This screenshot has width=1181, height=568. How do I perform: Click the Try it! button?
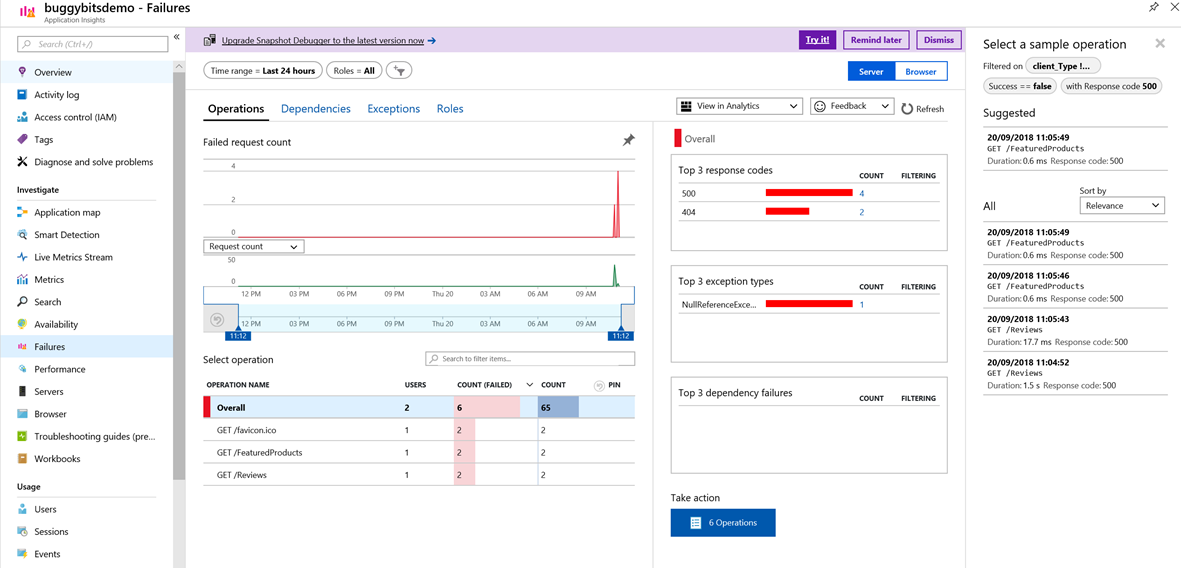[x=817, y=40]
